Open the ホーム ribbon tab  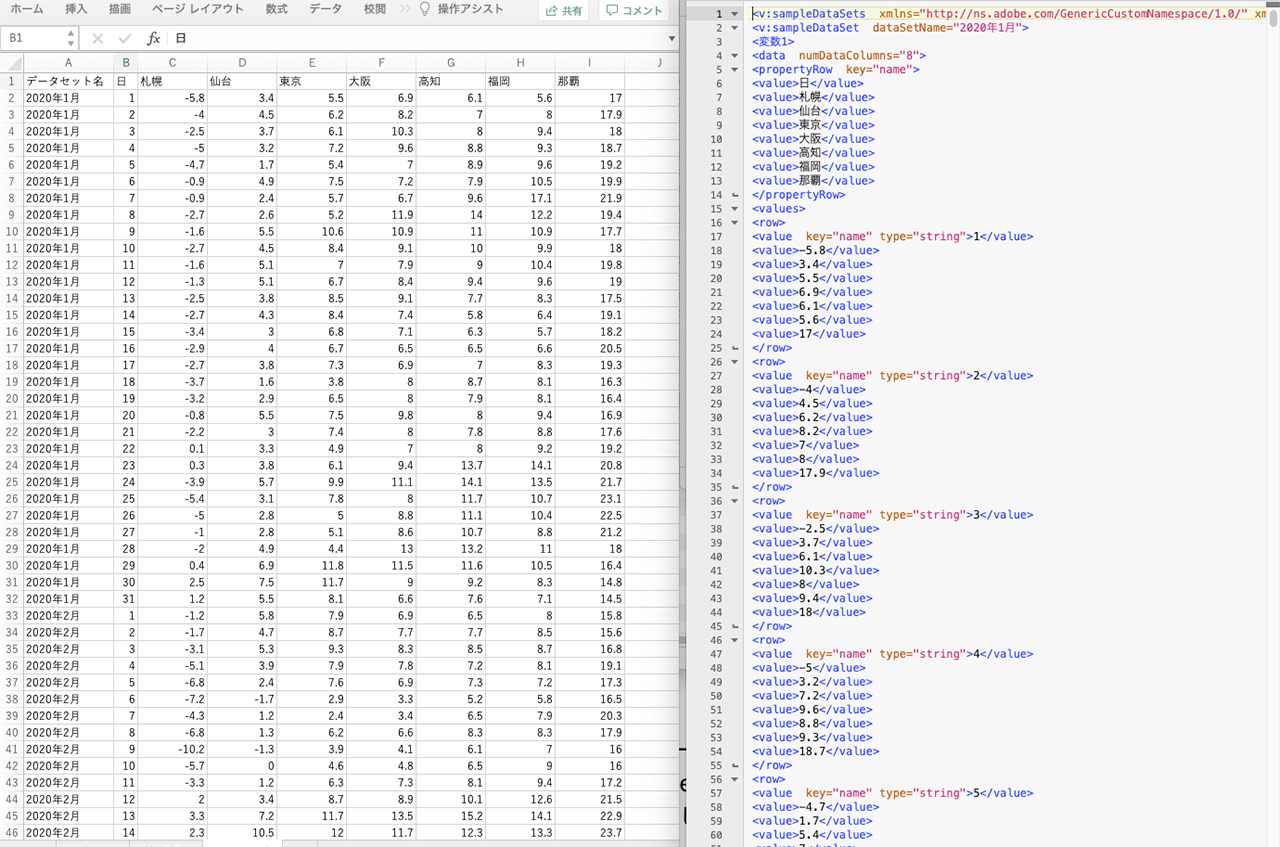pos(27,9)
